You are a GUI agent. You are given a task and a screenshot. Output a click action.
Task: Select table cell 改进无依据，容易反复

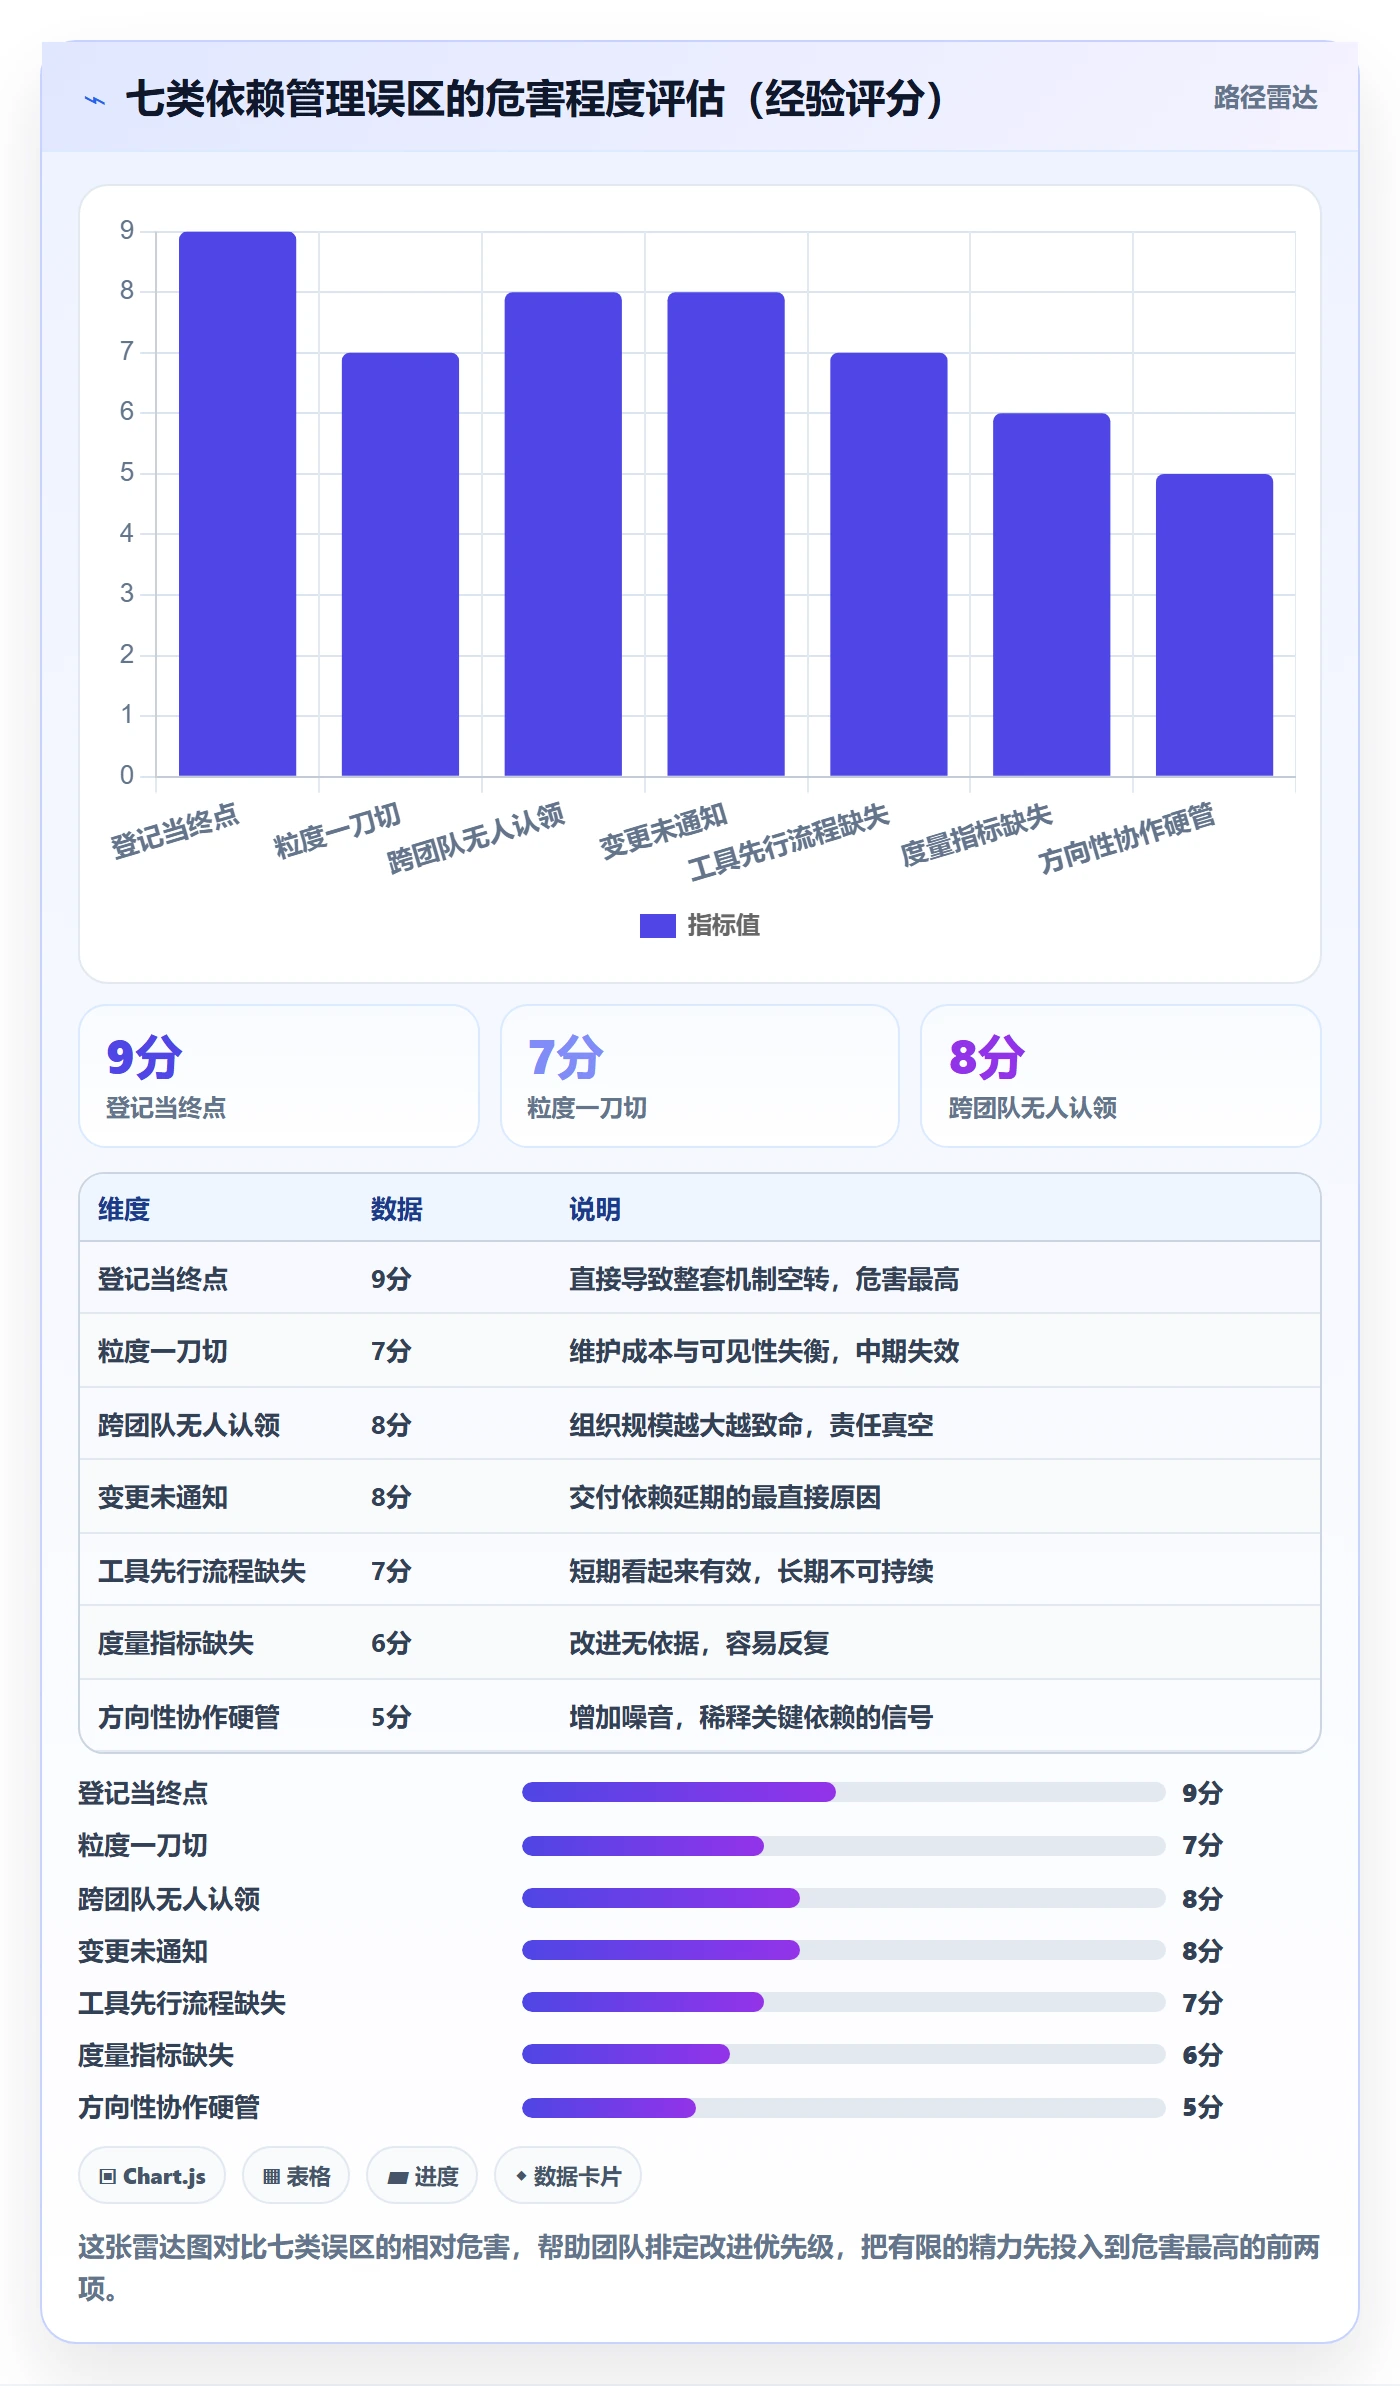[x=699, y=1643]
